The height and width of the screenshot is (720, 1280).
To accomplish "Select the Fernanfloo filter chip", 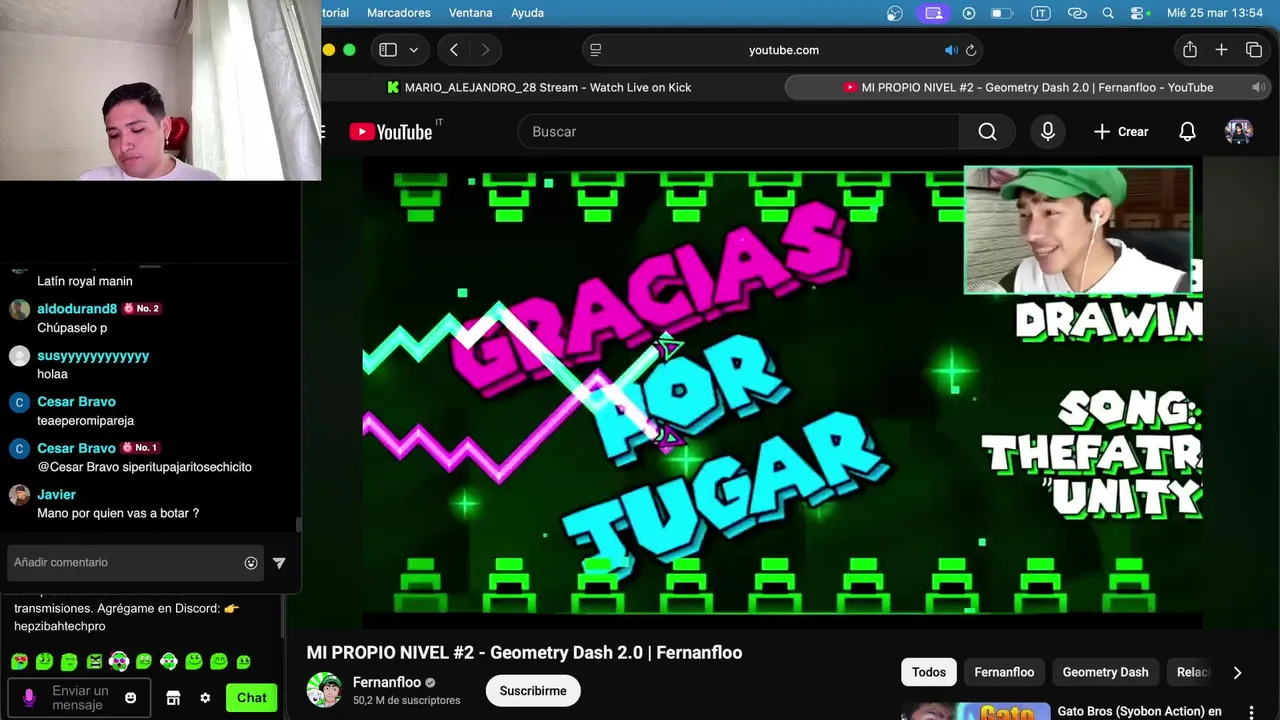I will (1004, 672).
